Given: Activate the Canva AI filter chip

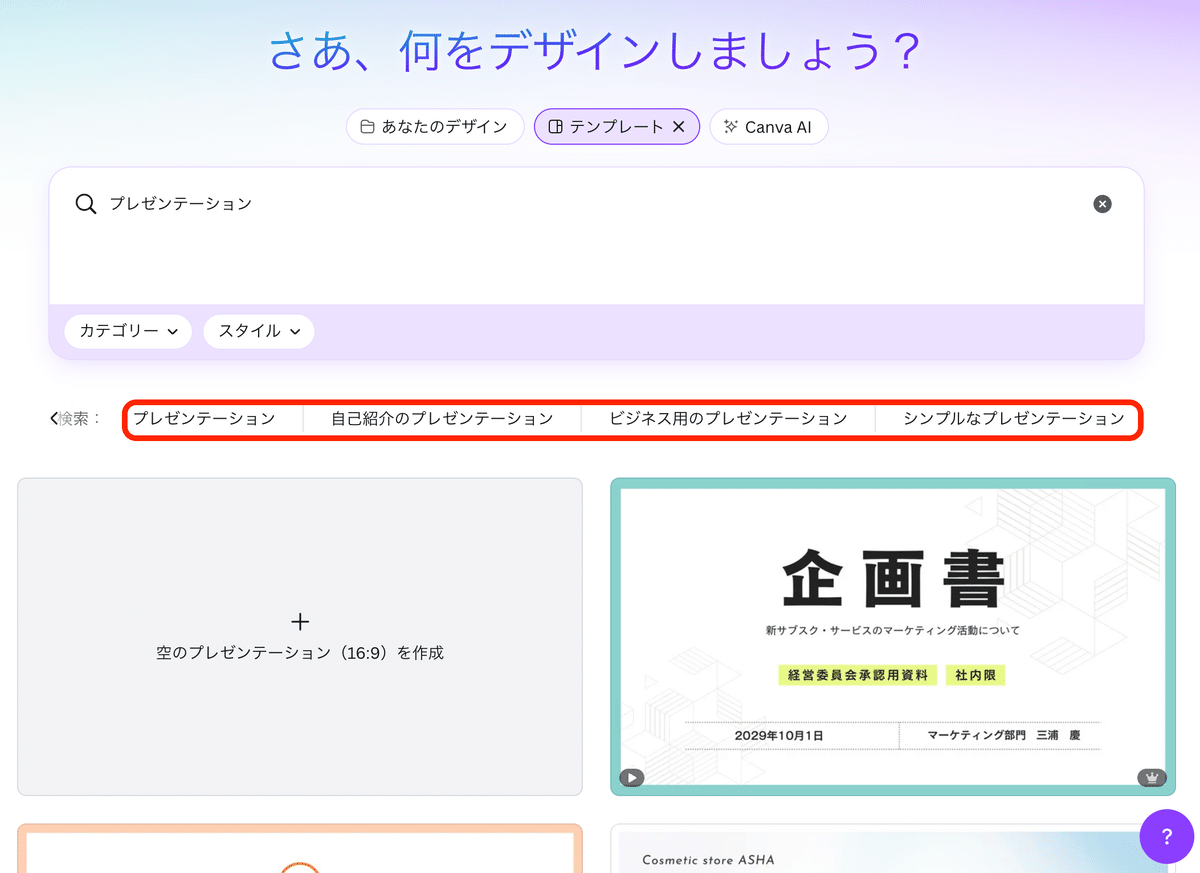Looking at the screenshot, I should (x=768, y=126).
